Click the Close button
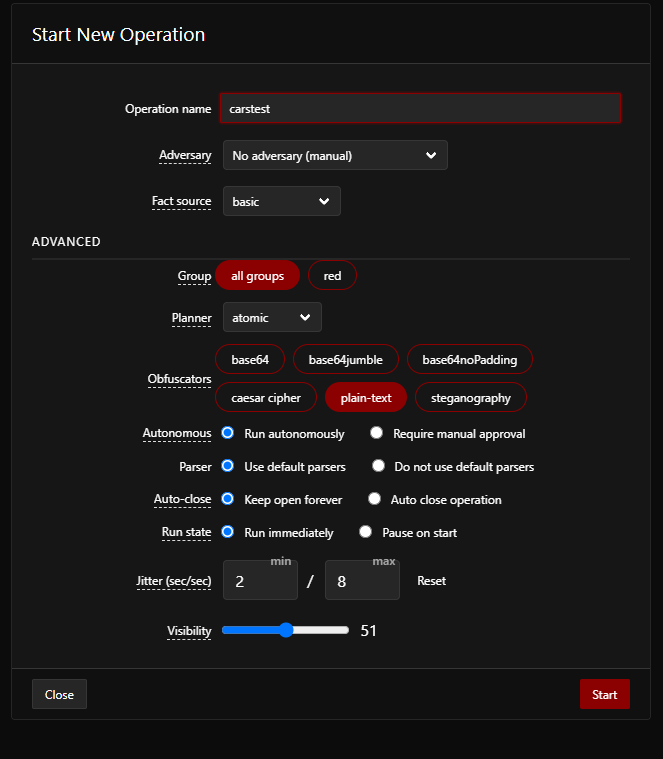663x759 pixels. 59,694
